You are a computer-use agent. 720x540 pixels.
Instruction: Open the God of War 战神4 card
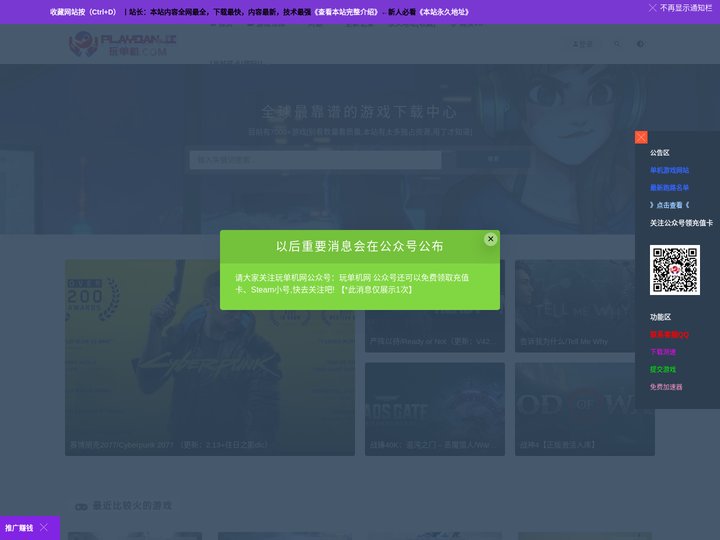point(585,409)
